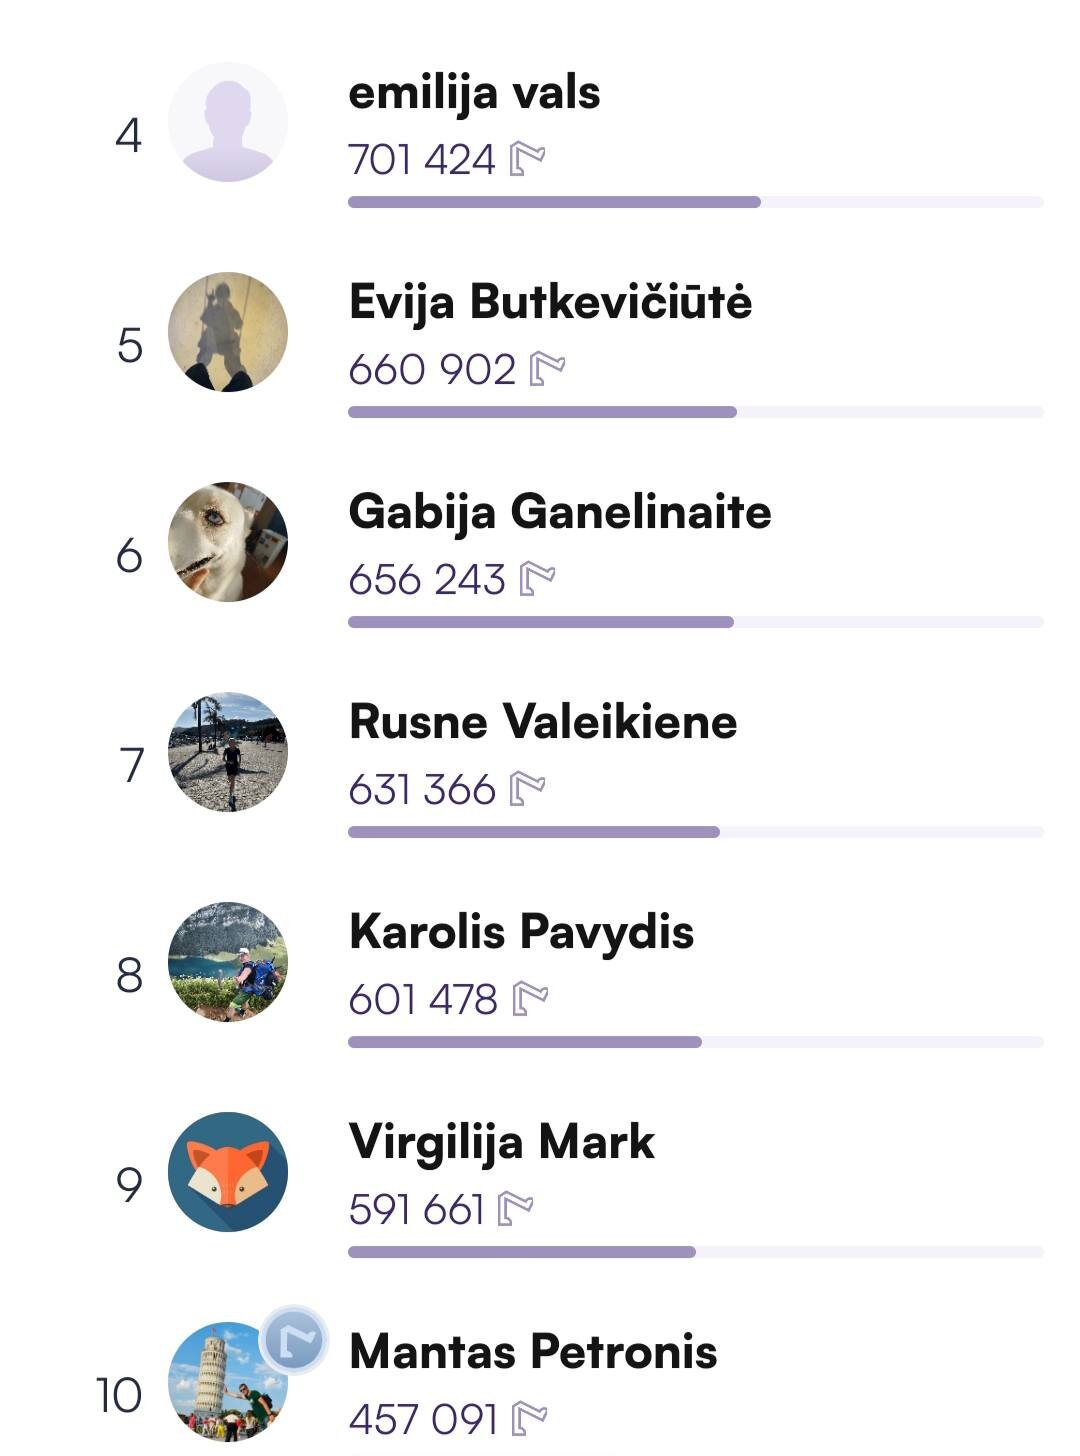Open Karolis Pavydis profile photo

(x=228, y=962)
